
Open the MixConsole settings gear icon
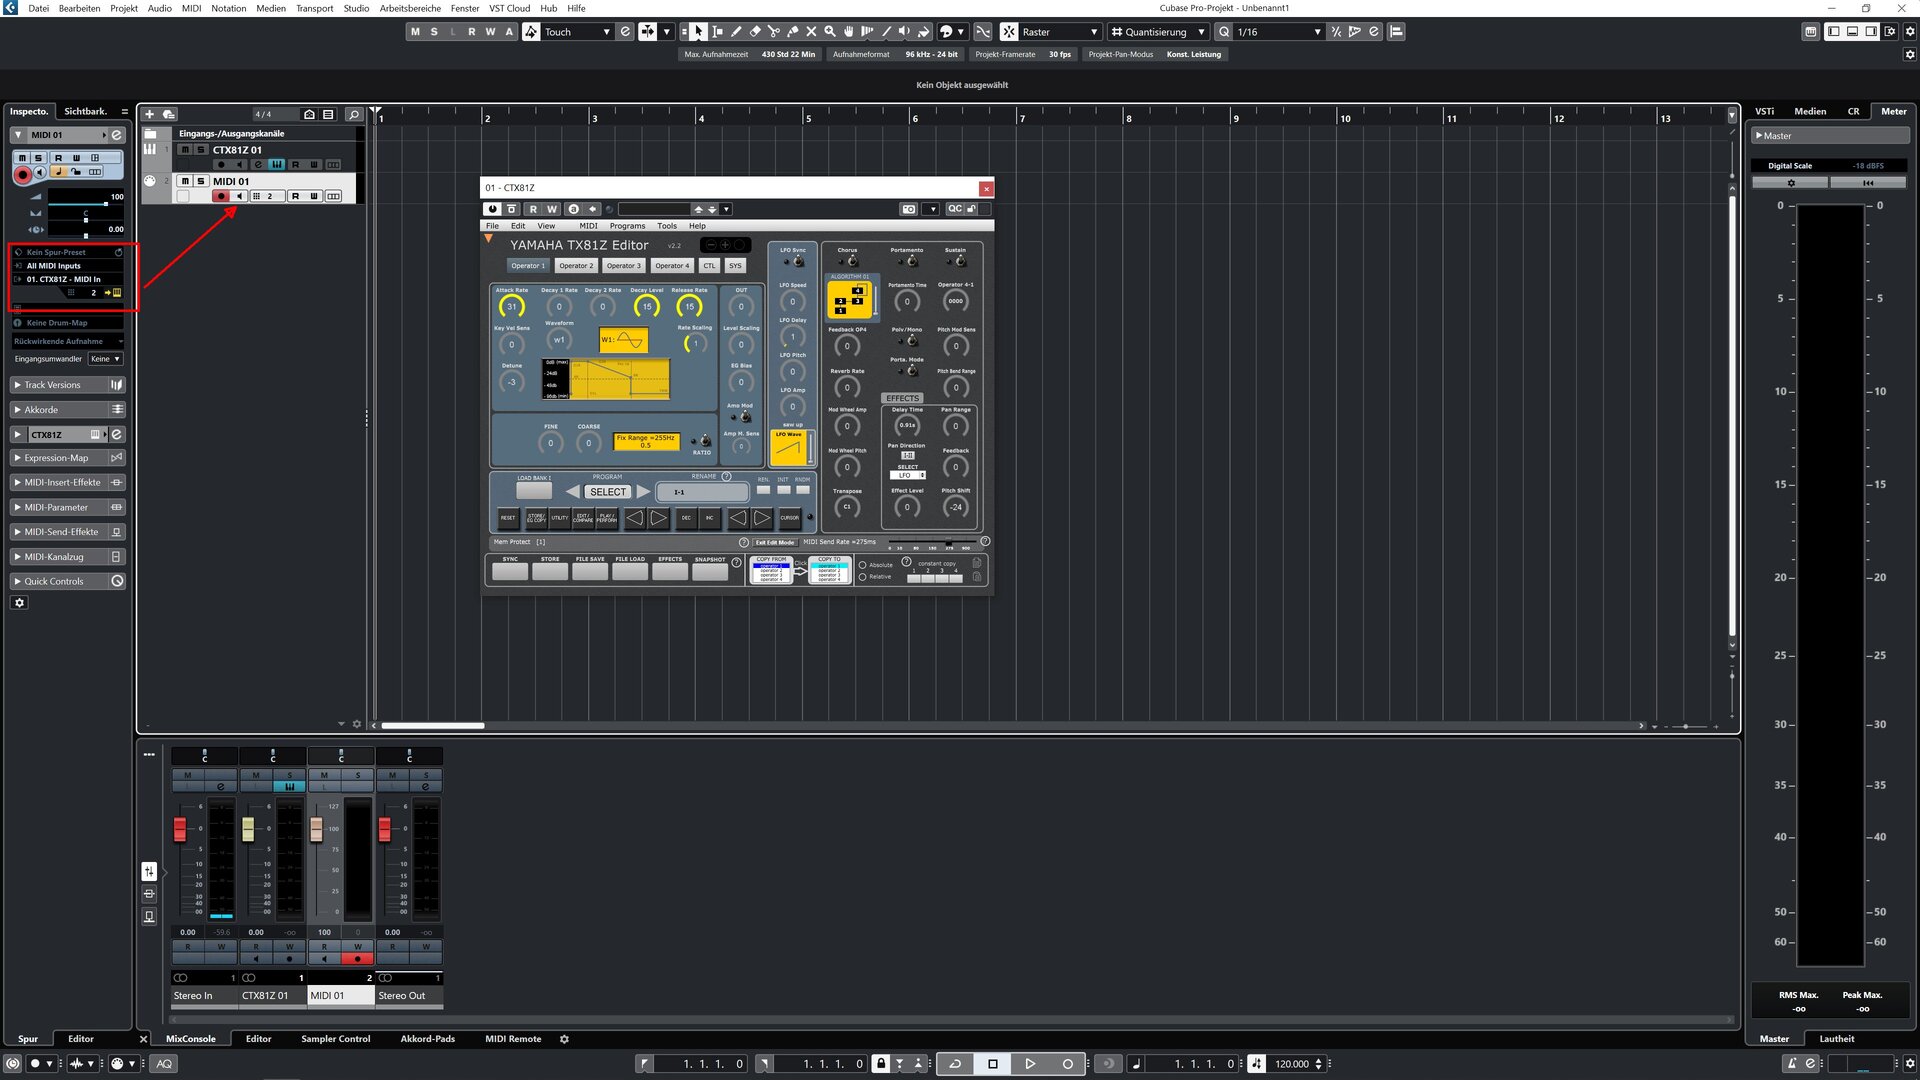[x=564, y=1040]
